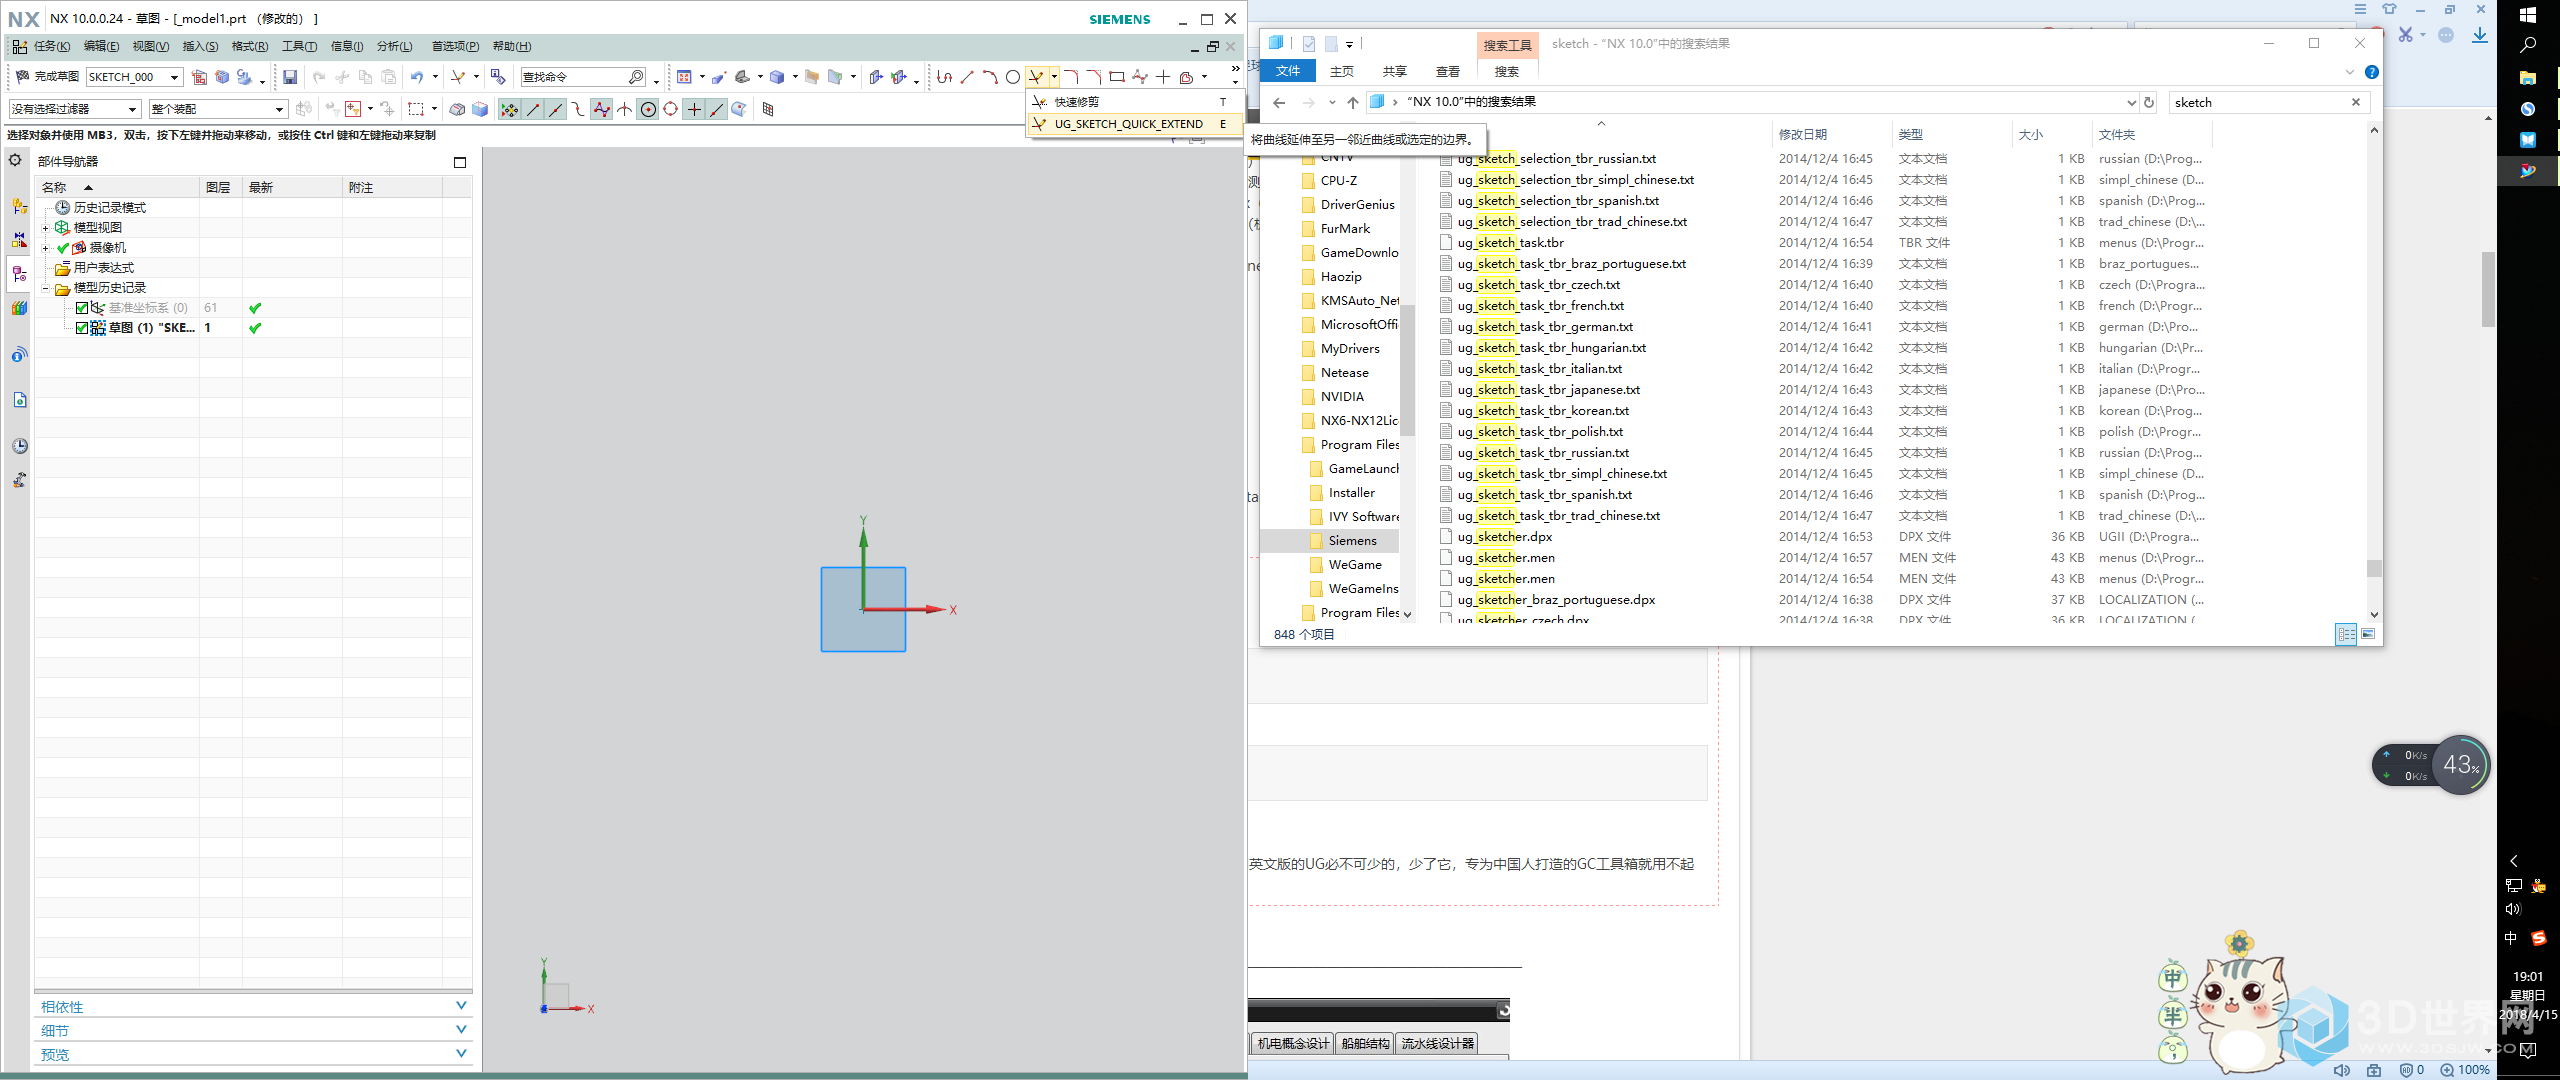Select the Line sketch tool
This screenshot has width=2560, height=1080.
[967, 77]
